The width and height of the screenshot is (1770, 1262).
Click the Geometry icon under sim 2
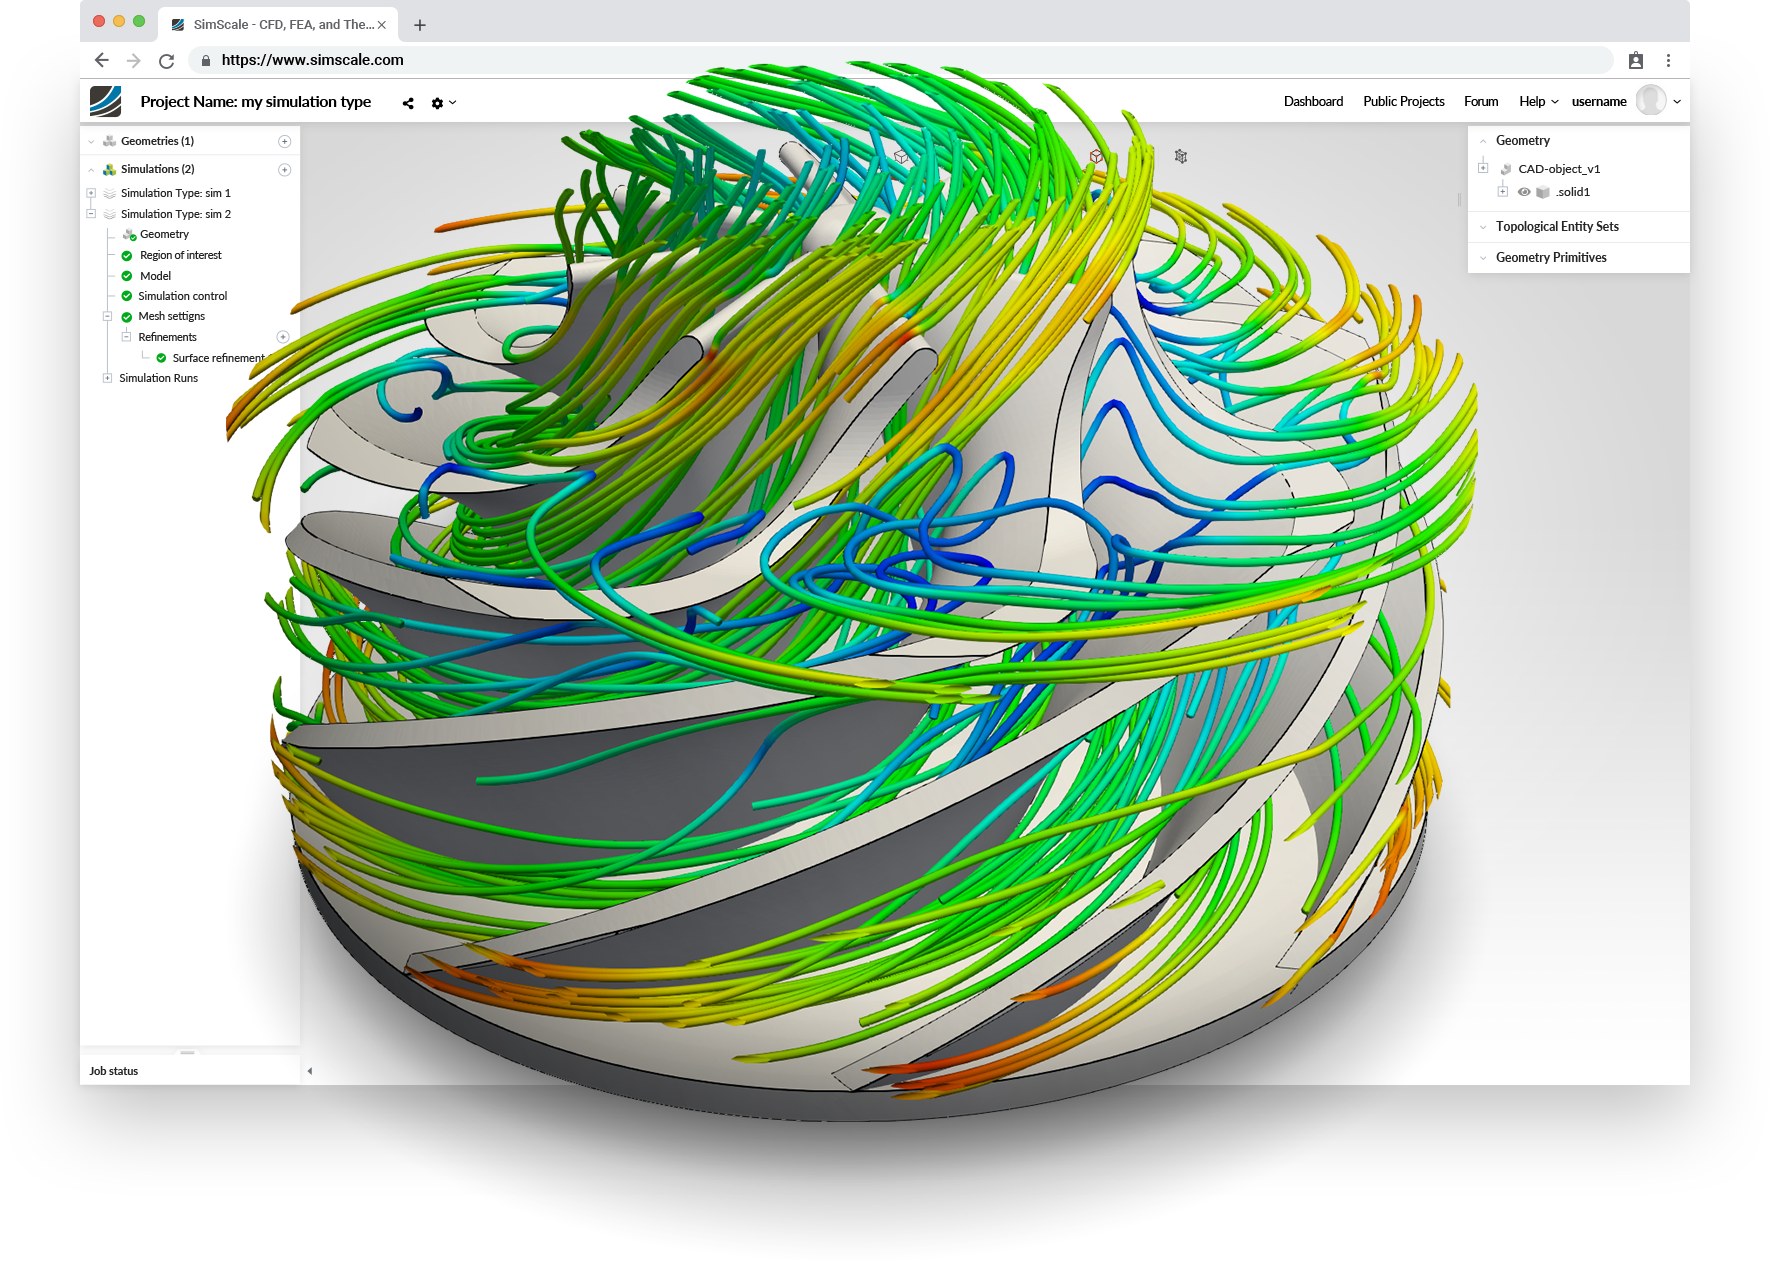click(129, 234)
